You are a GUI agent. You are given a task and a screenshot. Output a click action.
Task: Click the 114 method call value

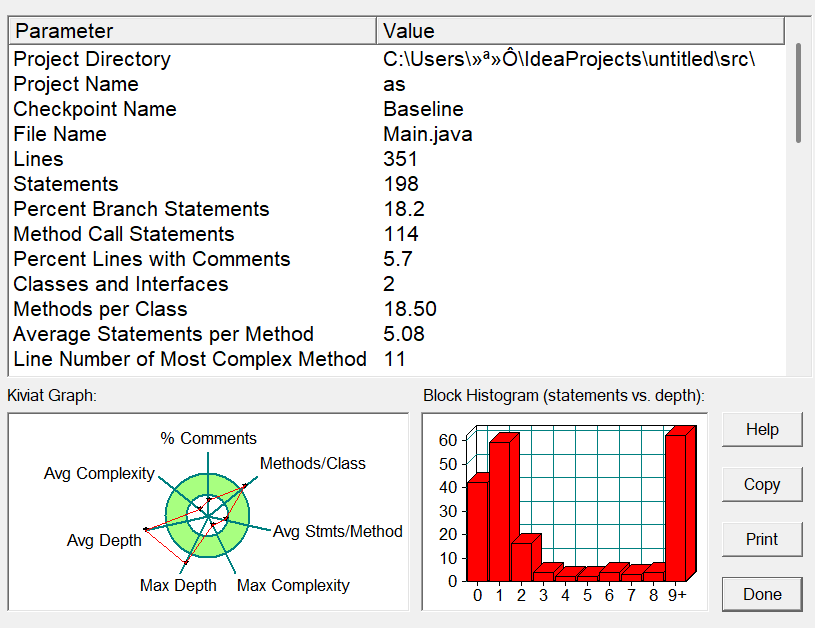pyautogui.click(x=401, y=234)
